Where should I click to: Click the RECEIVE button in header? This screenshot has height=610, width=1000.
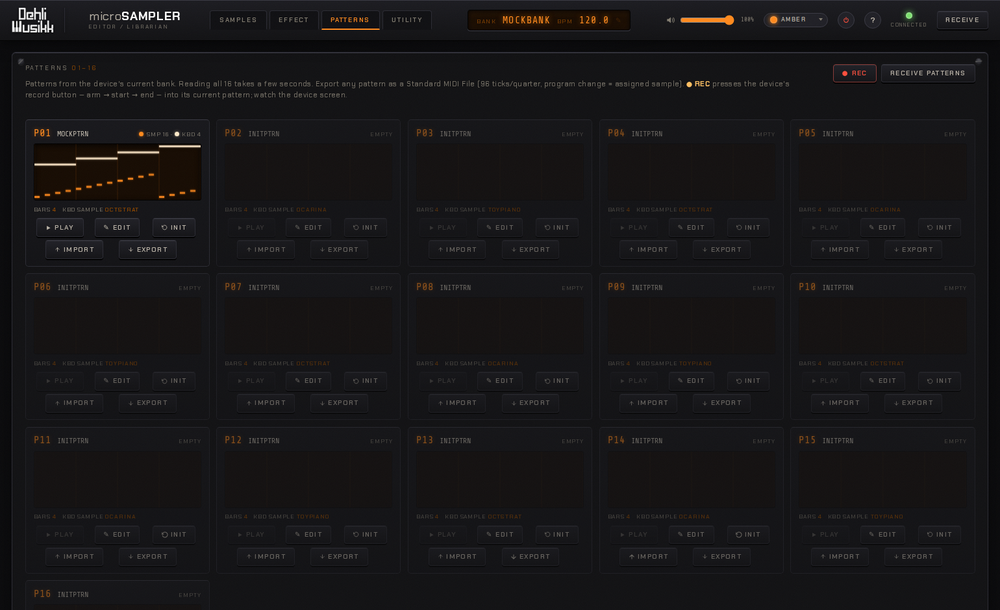point(962,20)
